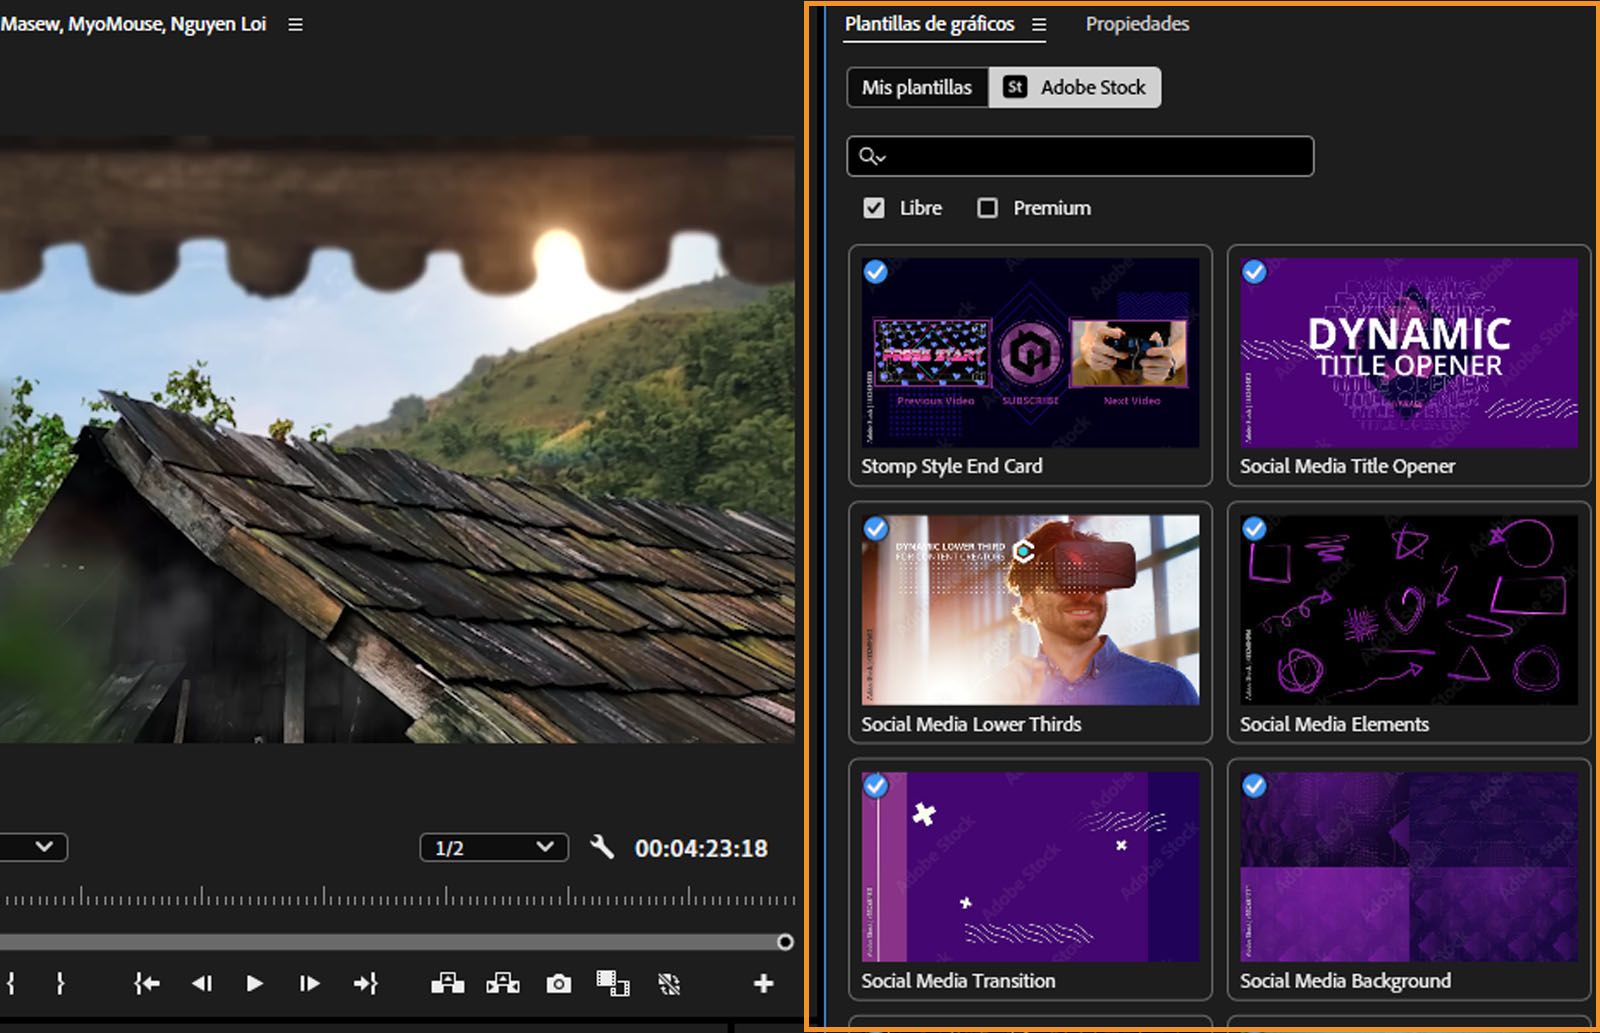Image resolution: width=1600 pixels, height=1033 pixels.
Task: Click the Program monitor time ruler
Action: pos(398,896)
